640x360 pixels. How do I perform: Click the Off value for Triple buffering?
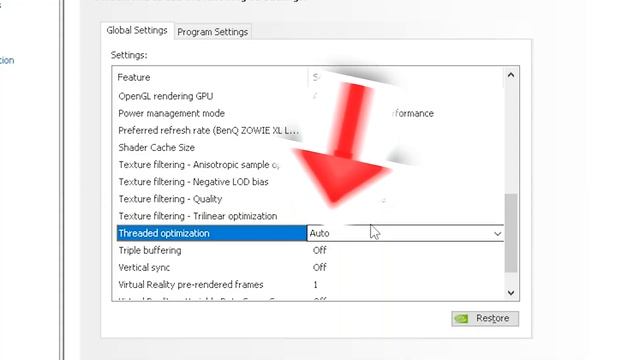[x=320, y=251]
